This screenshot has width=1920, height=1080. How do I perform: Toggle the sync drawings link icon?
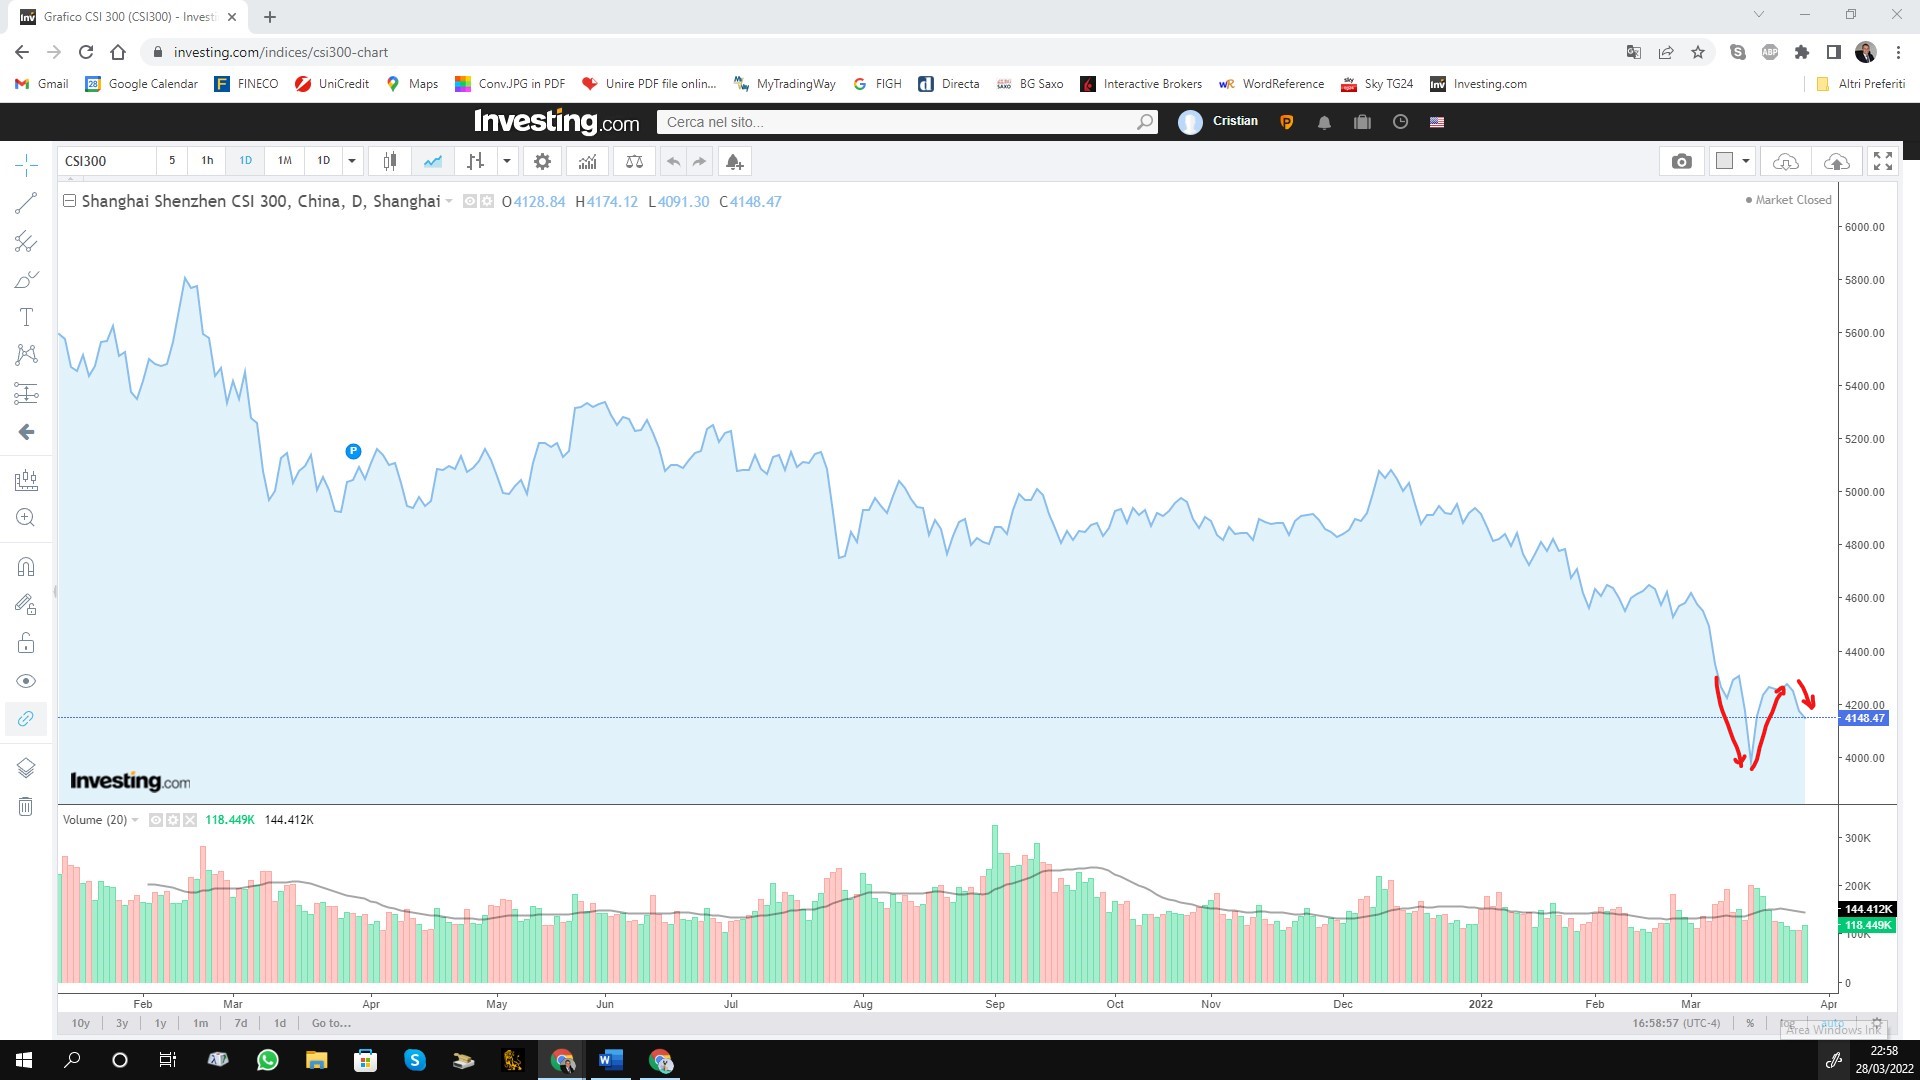tap(26, 719)
